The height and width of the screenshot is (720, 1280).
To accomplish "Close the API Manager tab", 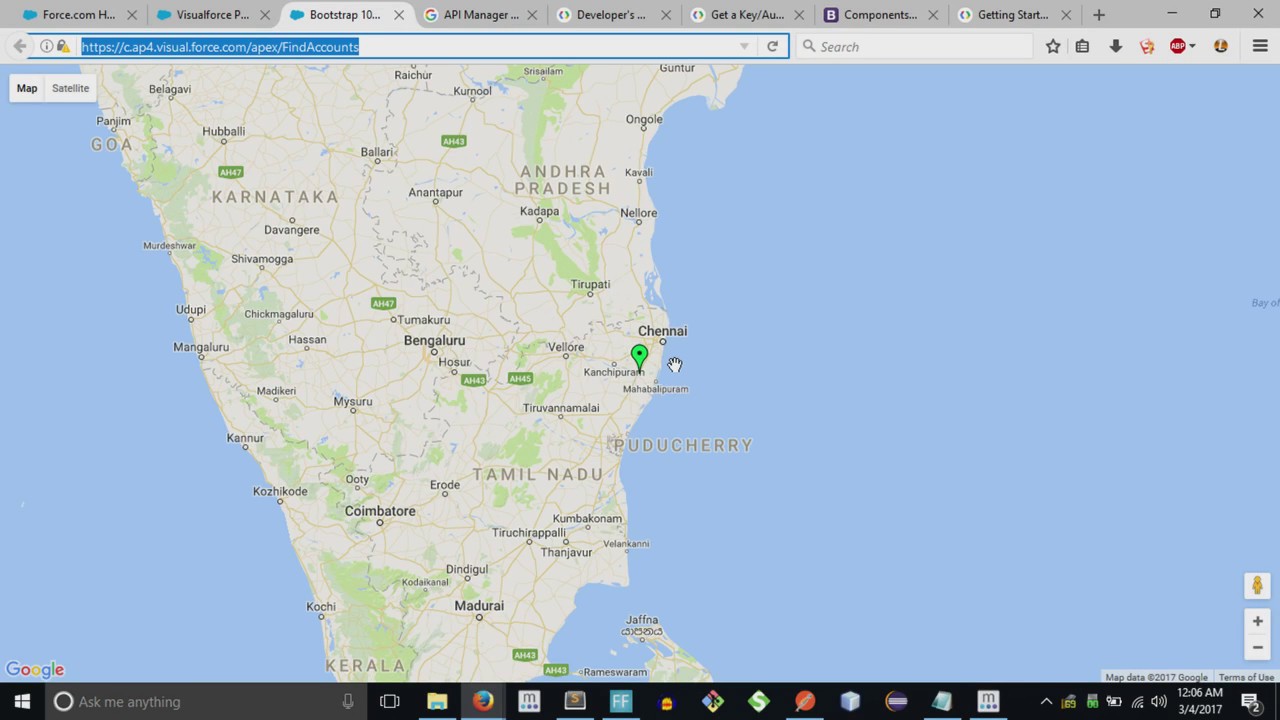I will coord(532,15).
